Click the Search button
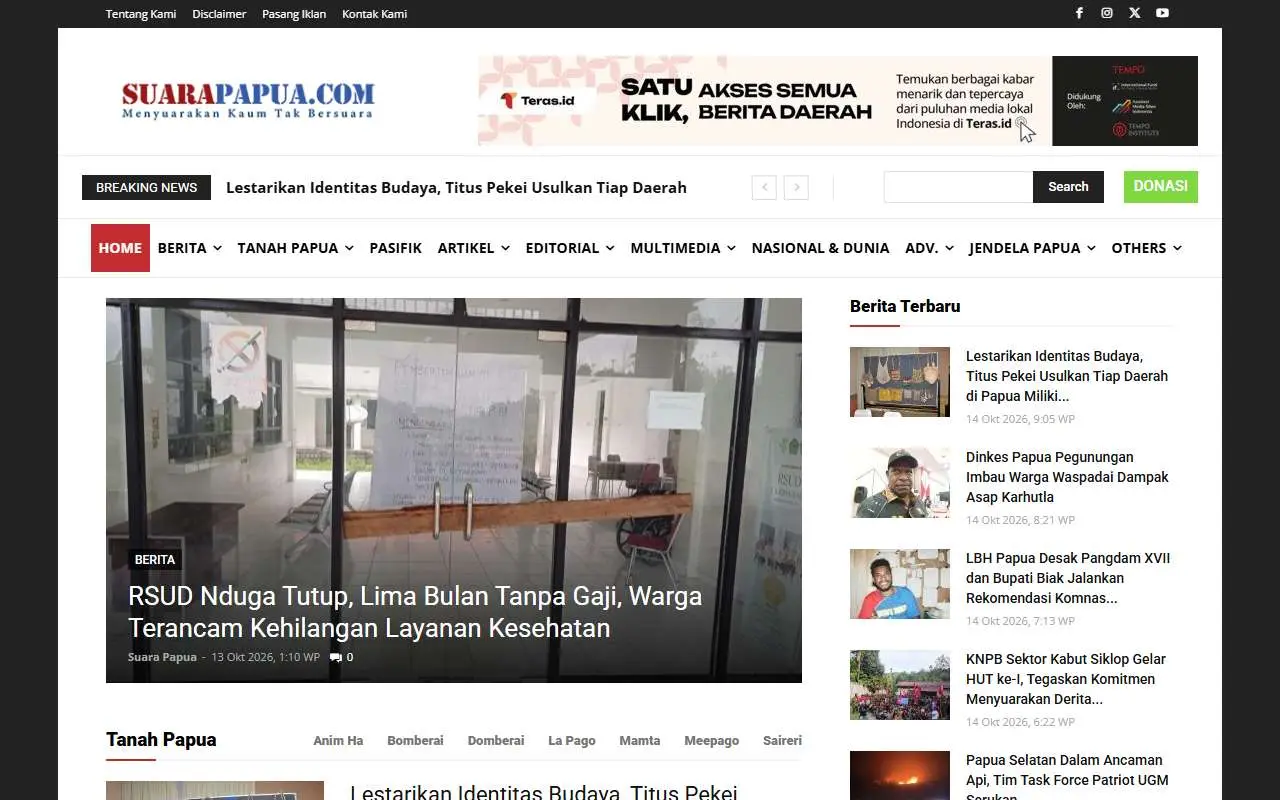Viewport: 1280px width, 800px height. [1068, 187]
